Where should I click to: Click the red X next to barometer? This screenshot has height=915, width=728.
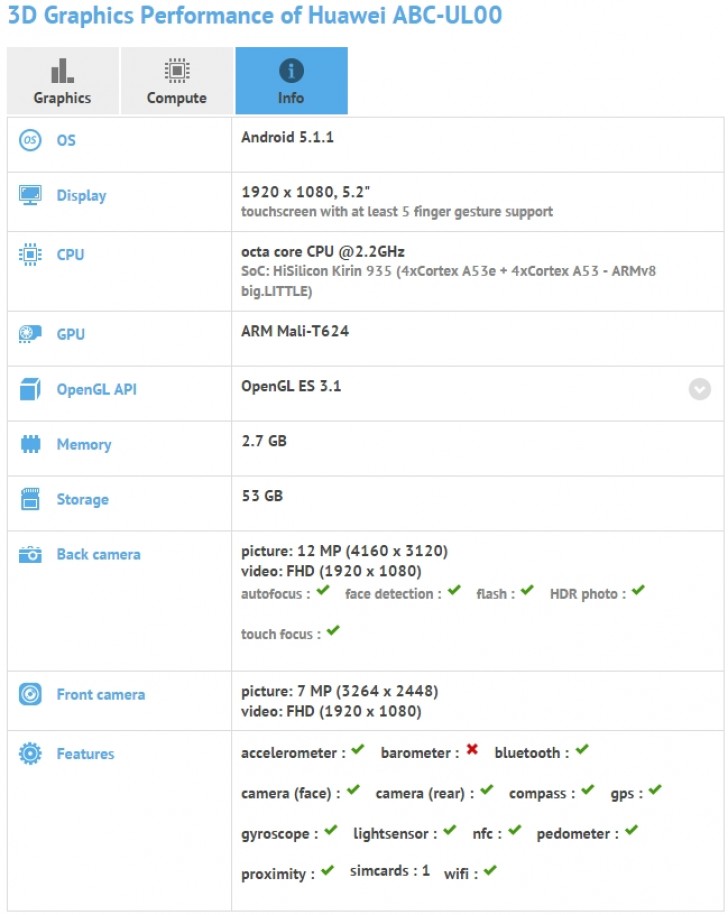[x=472, y=751]
